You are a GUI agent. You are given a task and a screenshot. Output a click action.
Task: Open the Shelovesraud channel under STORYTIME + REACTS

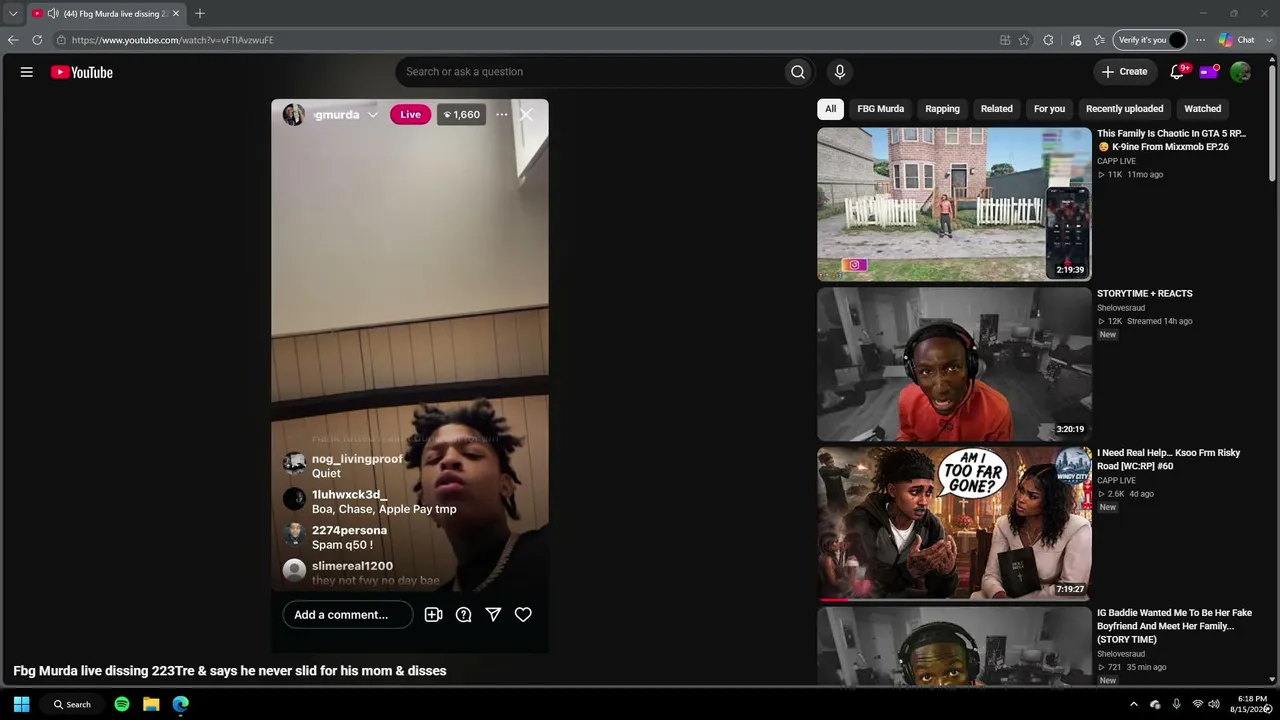coord(1121,308)
